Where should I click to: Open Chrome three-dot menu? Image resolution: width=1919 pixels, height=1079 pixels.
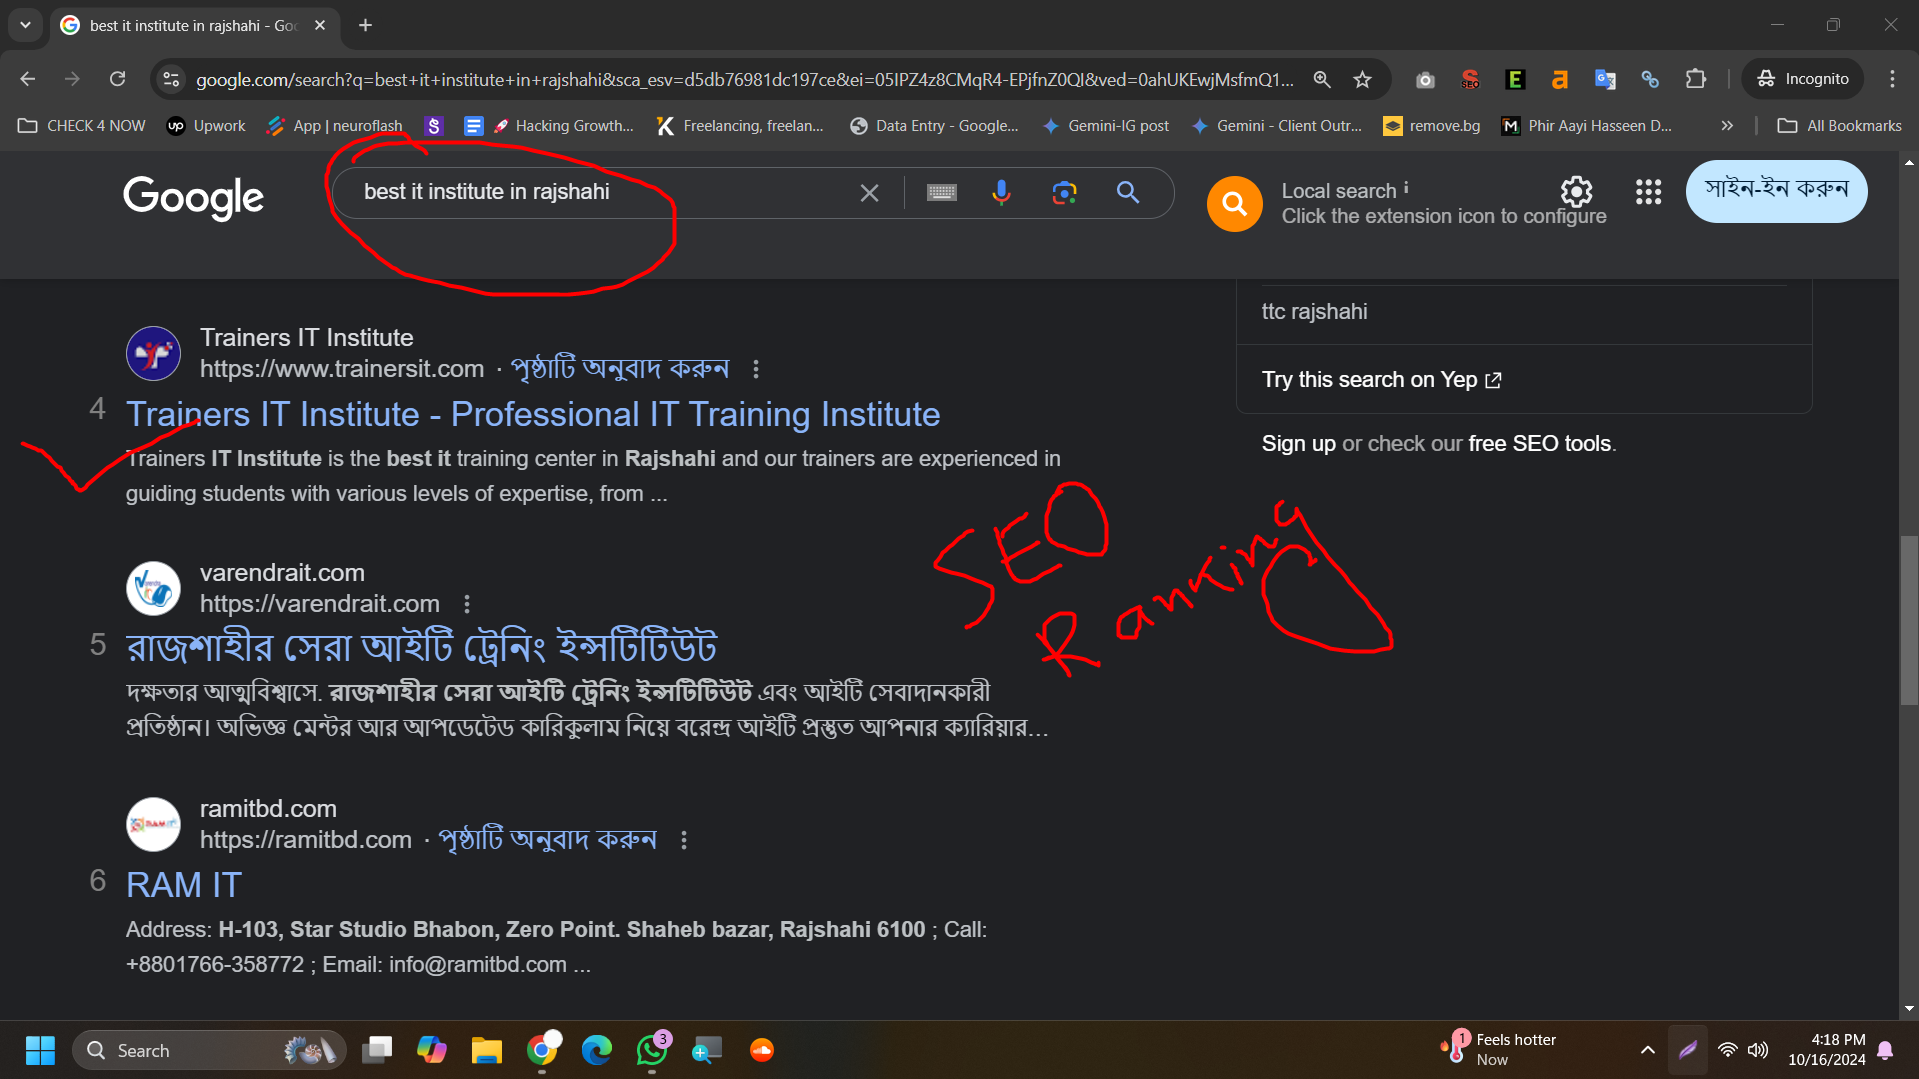(1892, 79)
